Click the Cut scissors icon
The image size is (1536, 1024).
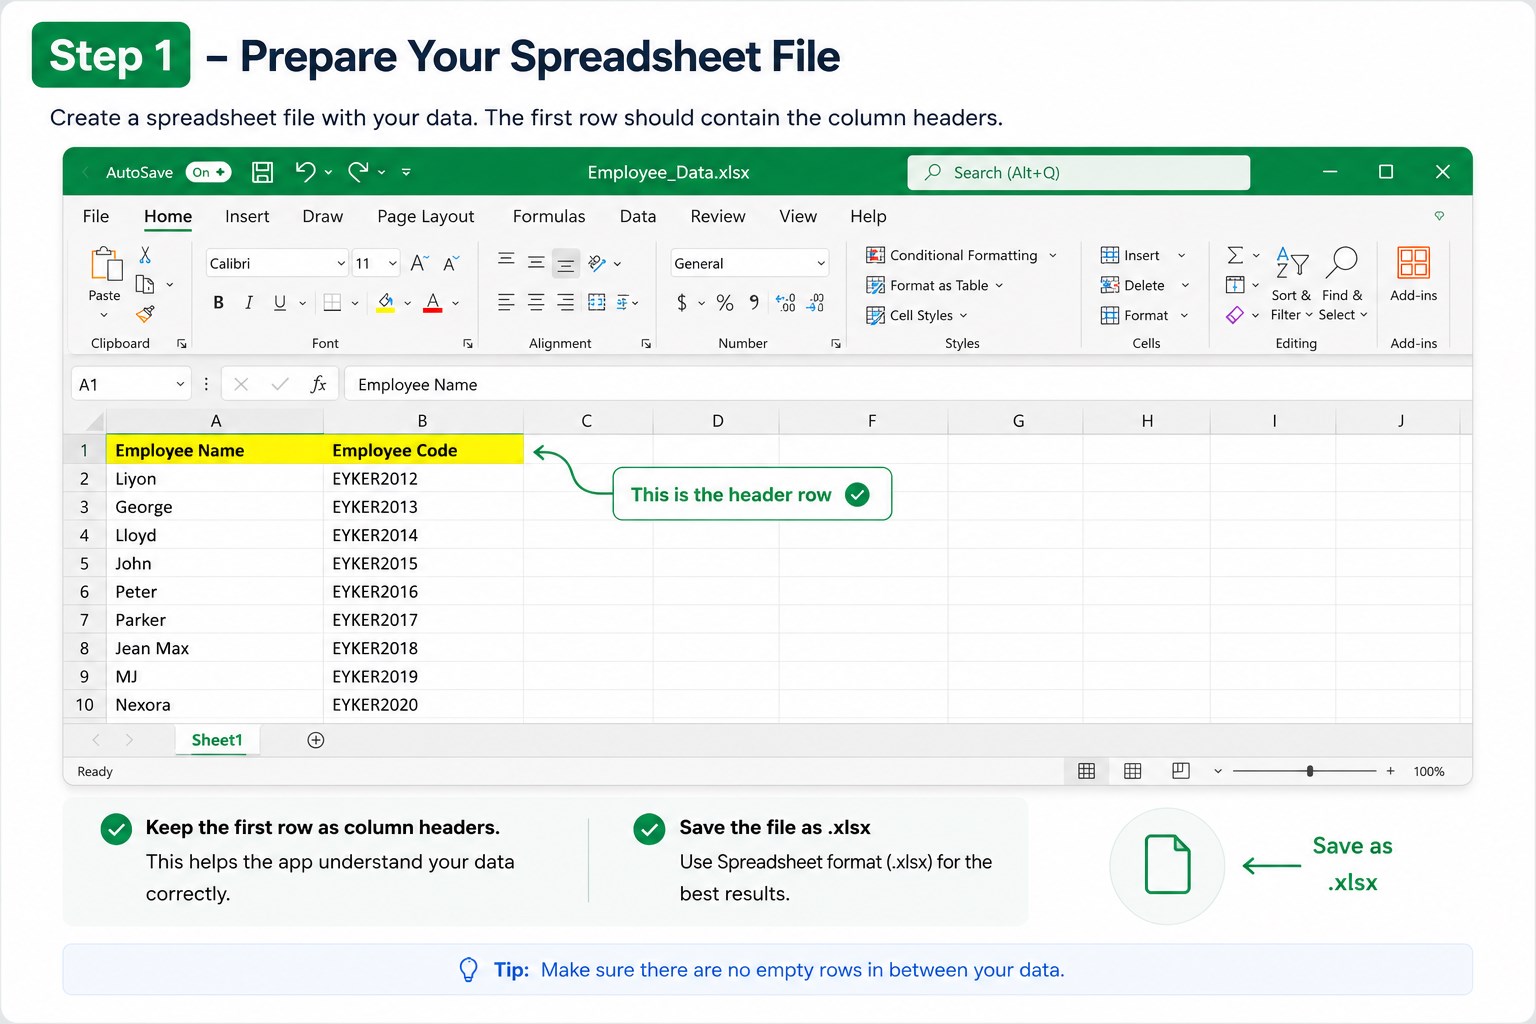pos(145,255)
